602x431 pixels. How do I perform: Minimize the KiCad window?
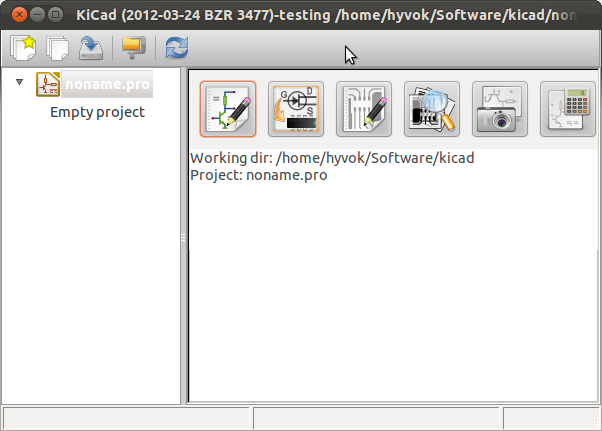[37, 15]
